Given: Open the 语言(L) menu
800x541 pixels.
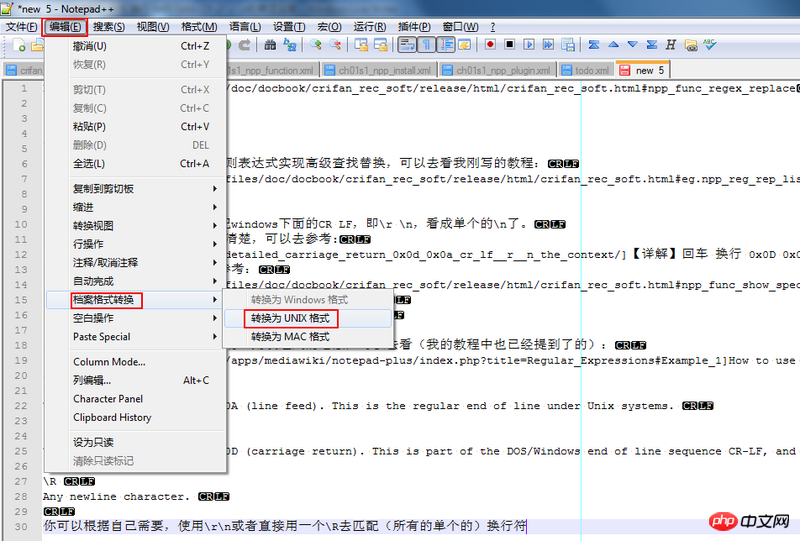Looking at the screenshot, I should [245, 27].
